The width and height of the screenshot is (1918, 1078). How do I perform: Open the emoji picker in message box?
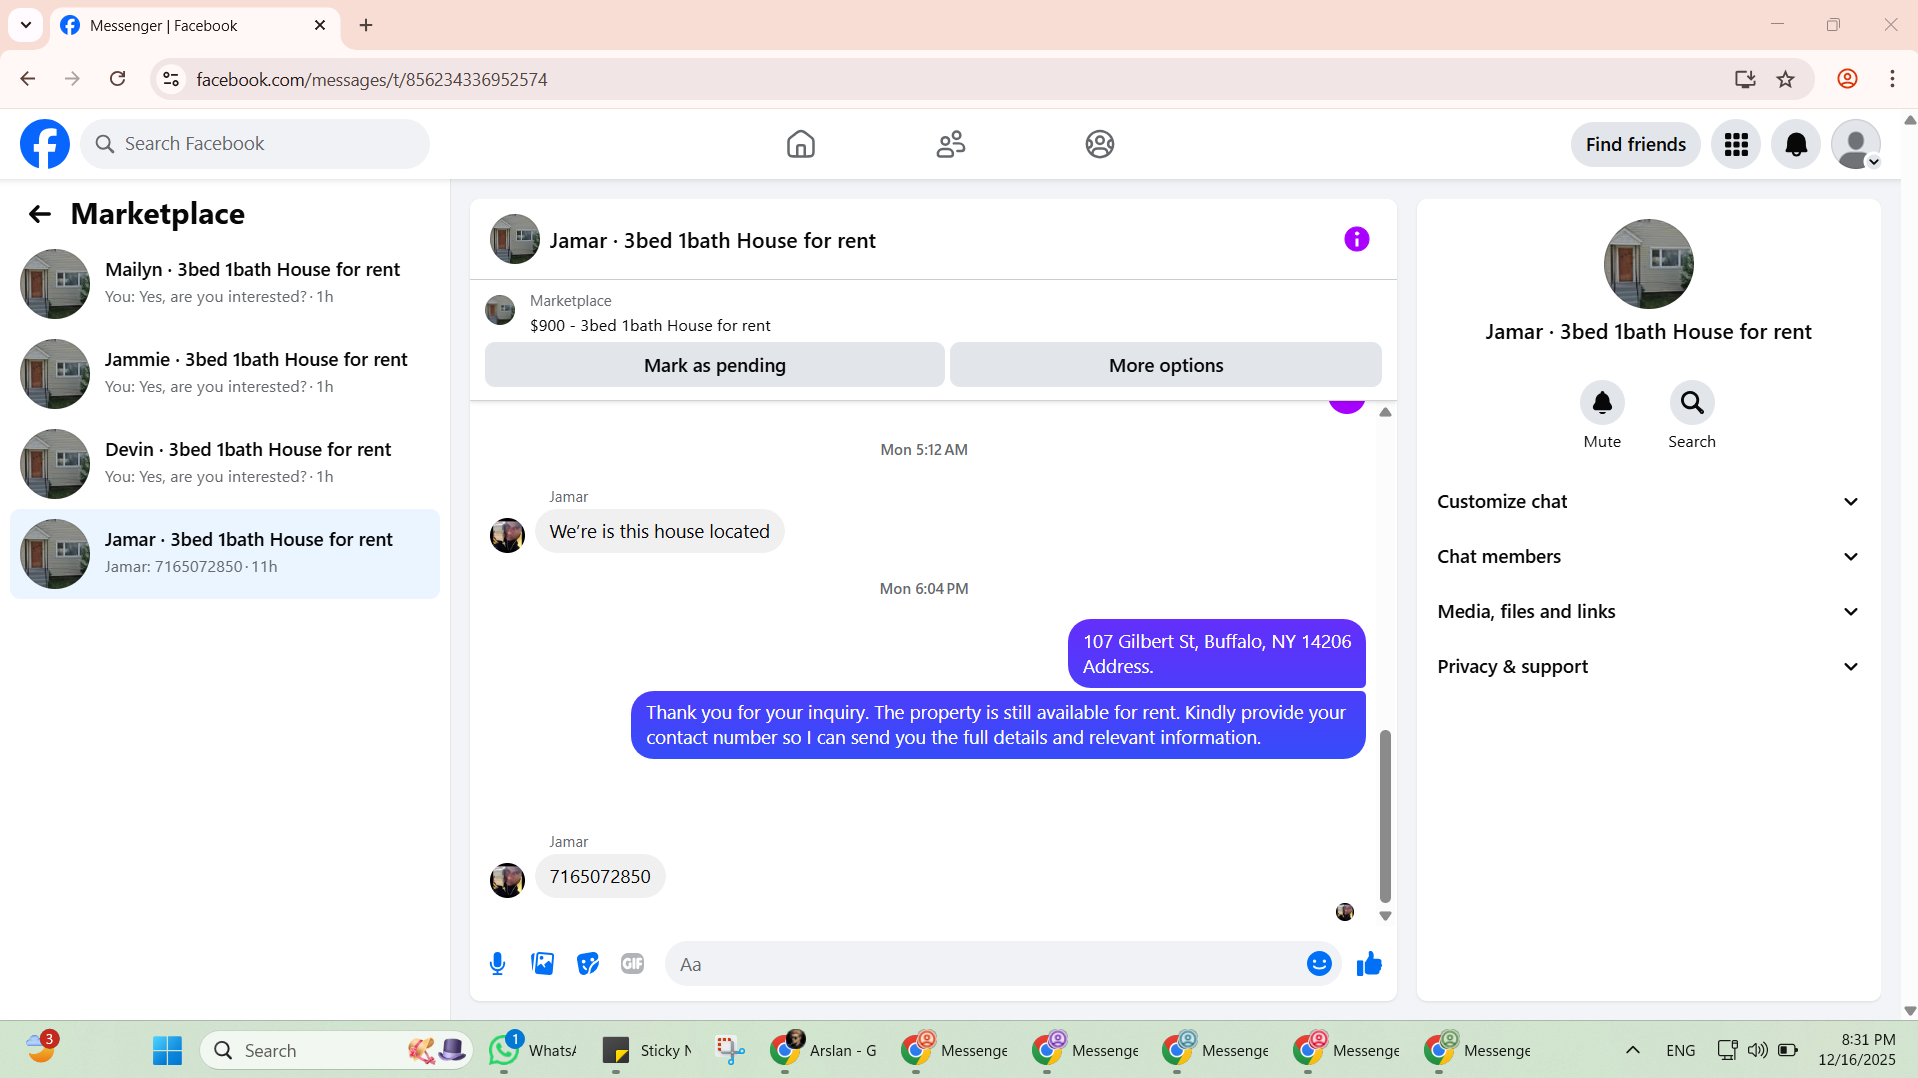1319,964
